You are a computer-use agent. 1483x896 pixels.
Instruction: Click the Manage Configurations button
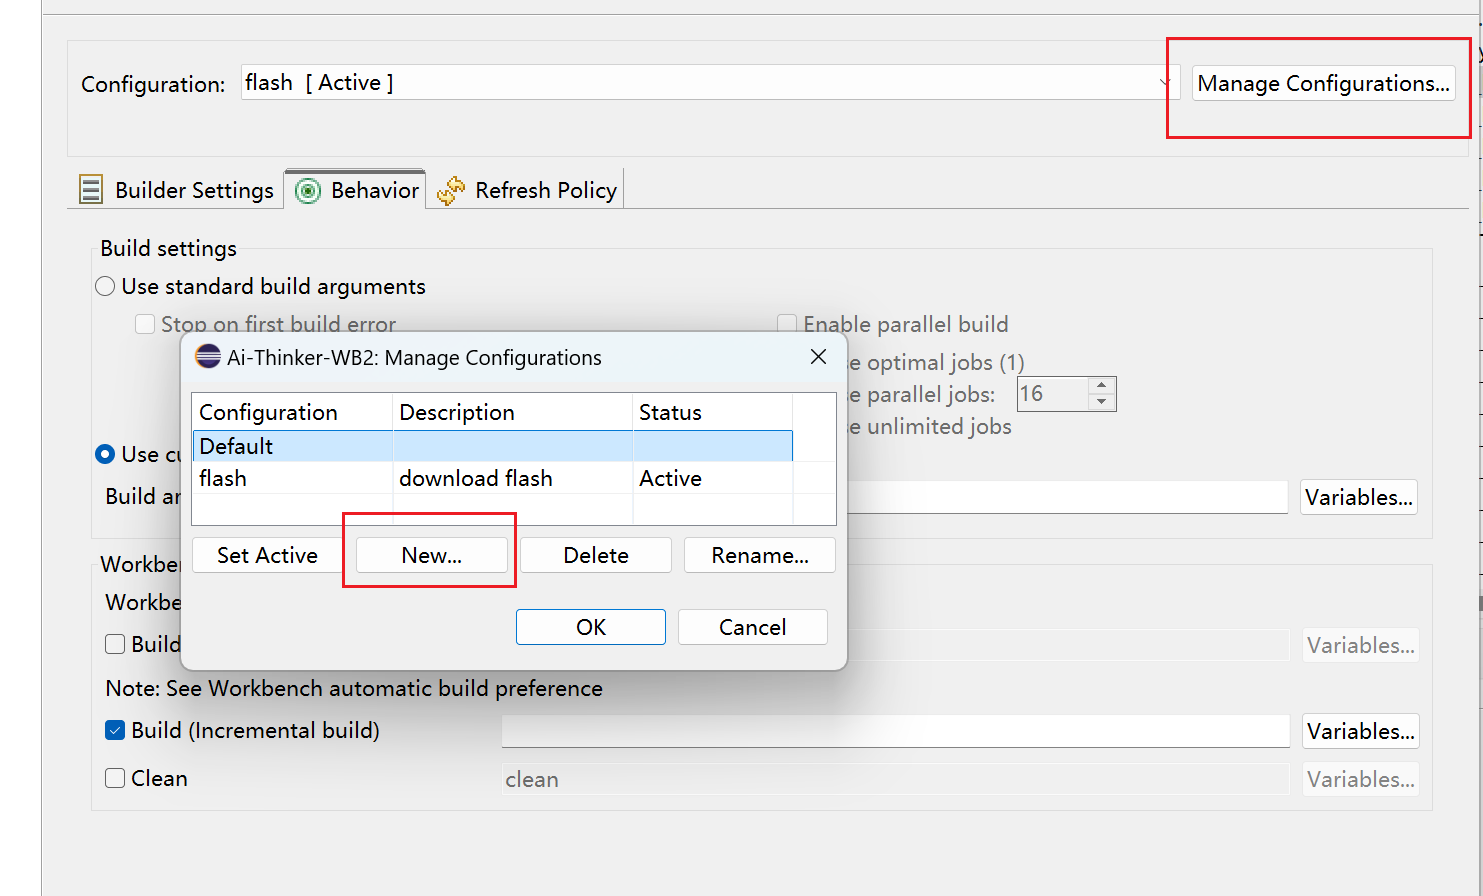(x=1323, y=83)
